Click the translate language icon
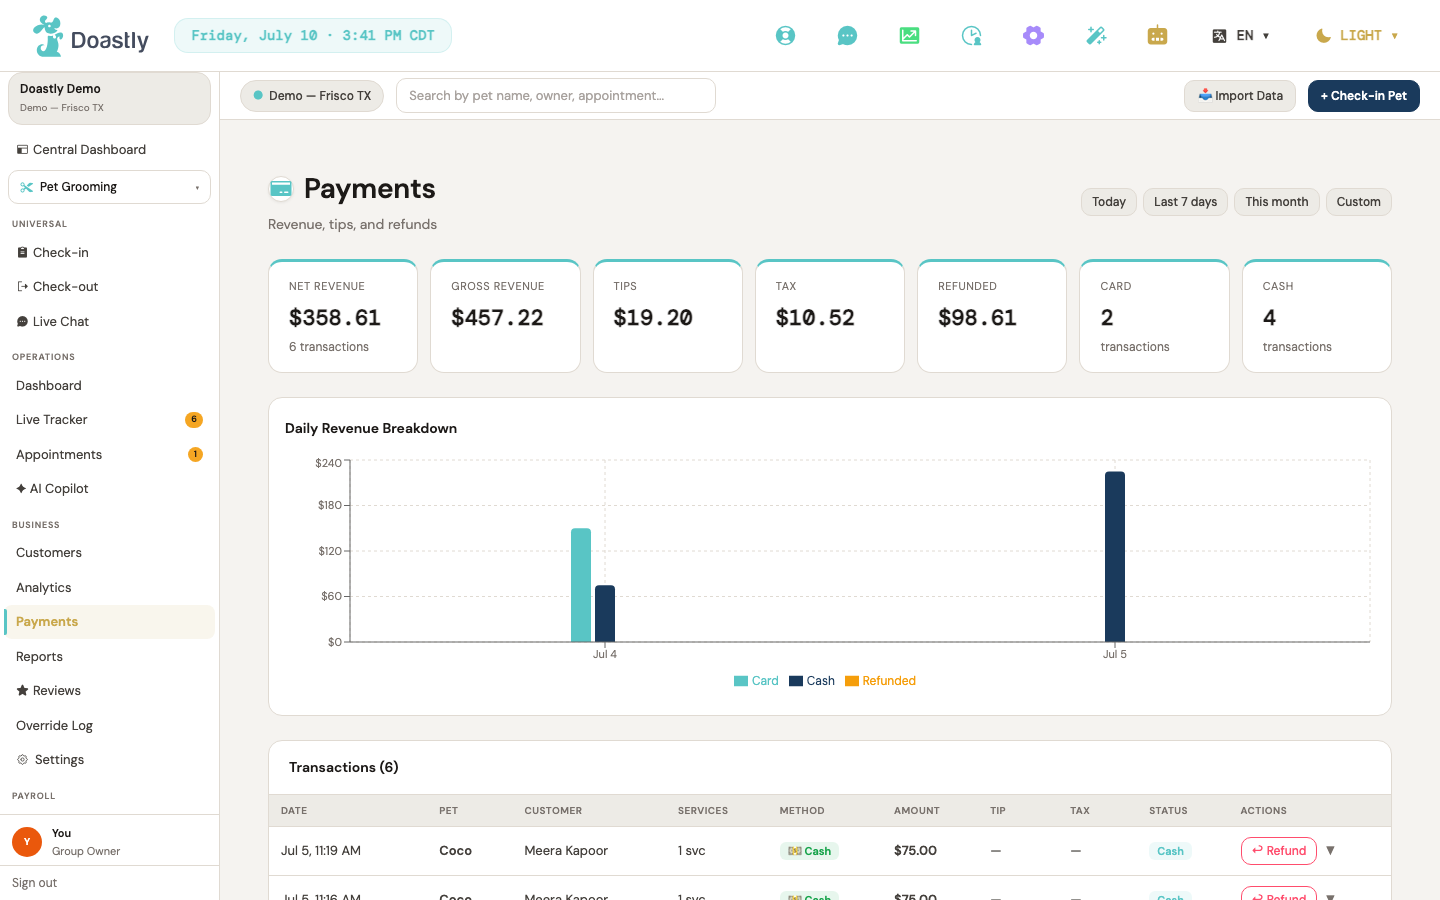The height and width of the screenshot is (900, 1440). pyautogui.click(x=1219, y=36)
